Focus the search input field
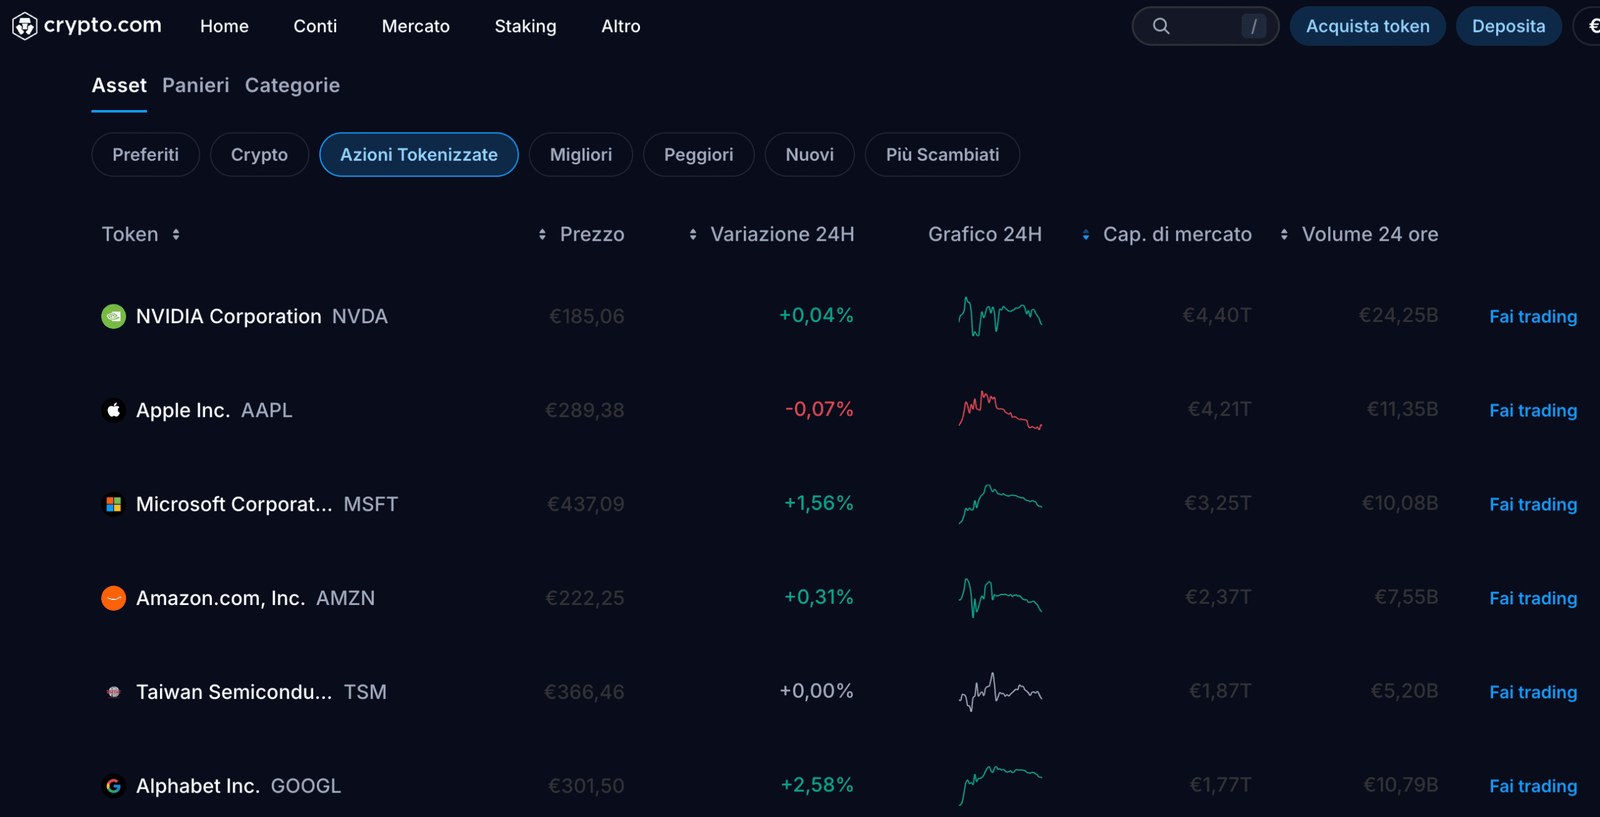1600x817 pixels. [1205, 26]
